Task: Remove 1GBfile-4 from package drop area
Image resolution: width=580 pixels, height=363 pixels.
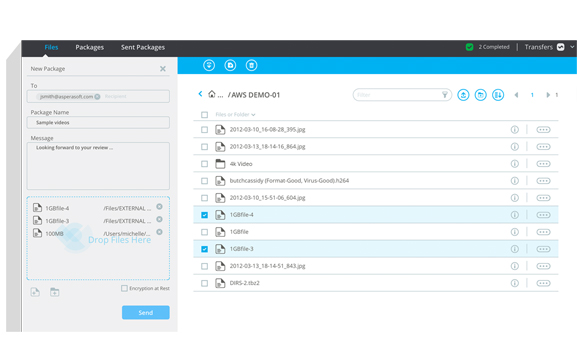Action: 159,207
